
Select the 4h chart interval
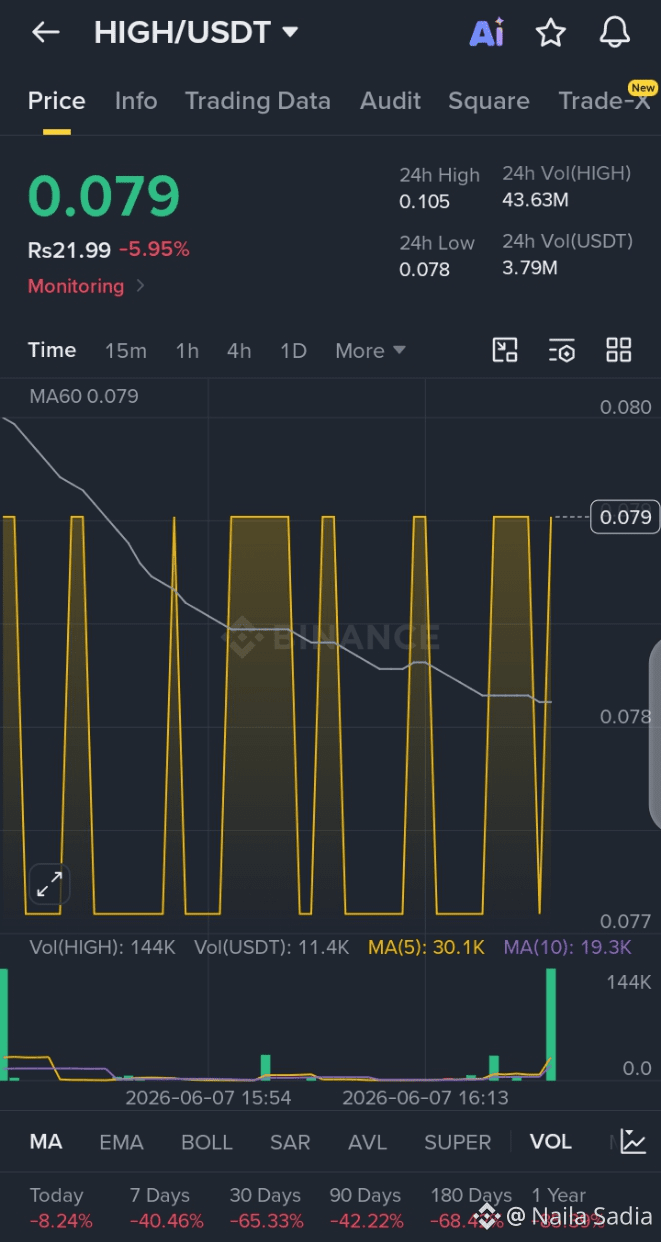pos(239,351)
